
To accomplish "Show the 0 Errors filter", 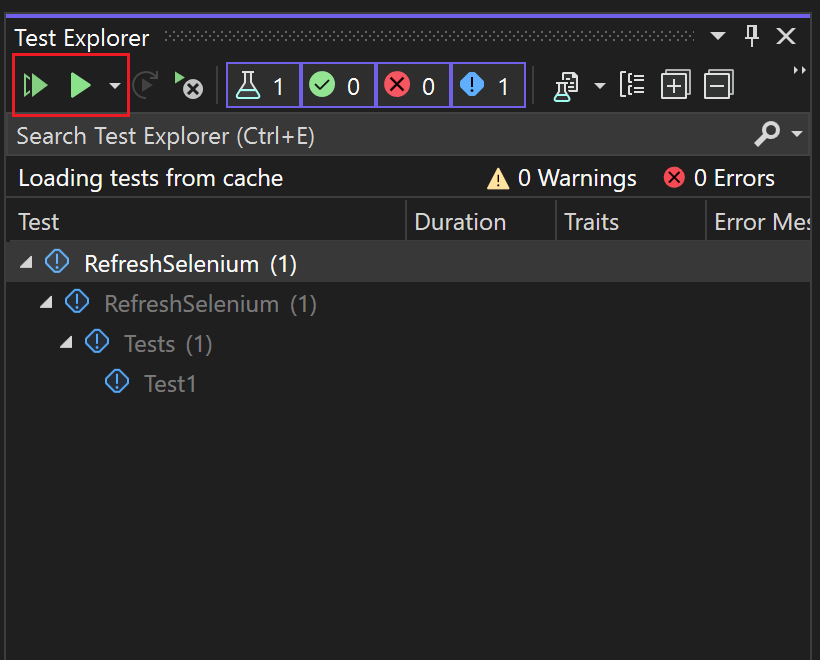I will point(718,178).
